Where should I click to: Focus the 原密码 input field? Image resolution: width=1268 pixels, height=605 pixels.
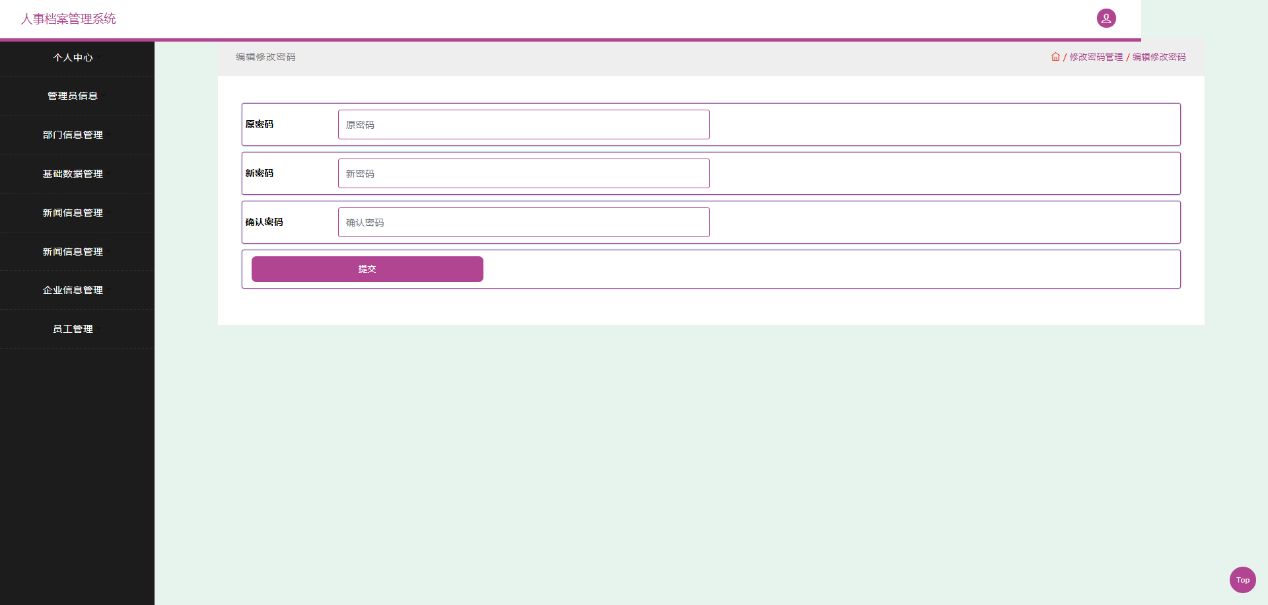pyautogui.click(x=524, y=125)
